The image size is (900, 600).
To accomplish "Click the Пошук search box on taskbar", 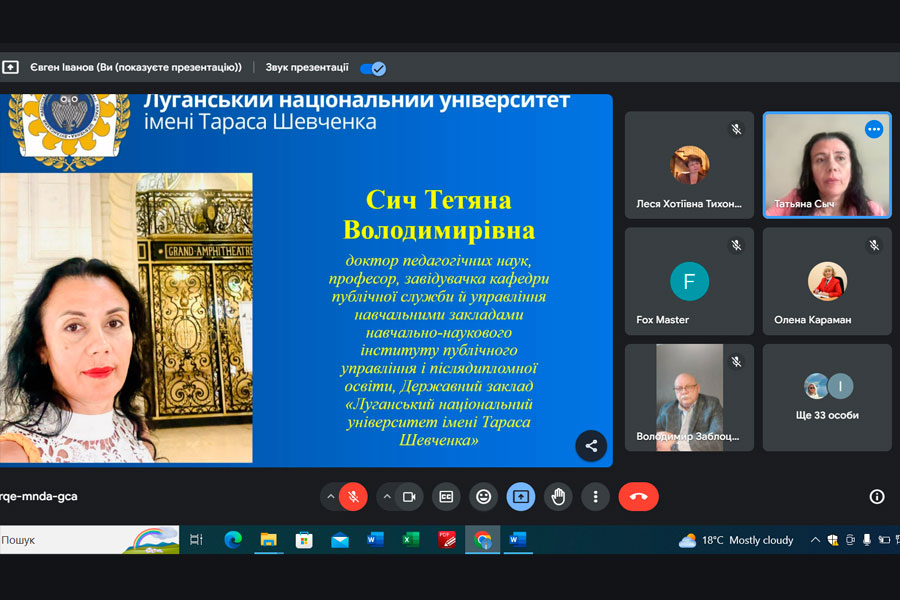I will (x=60, y=540).
